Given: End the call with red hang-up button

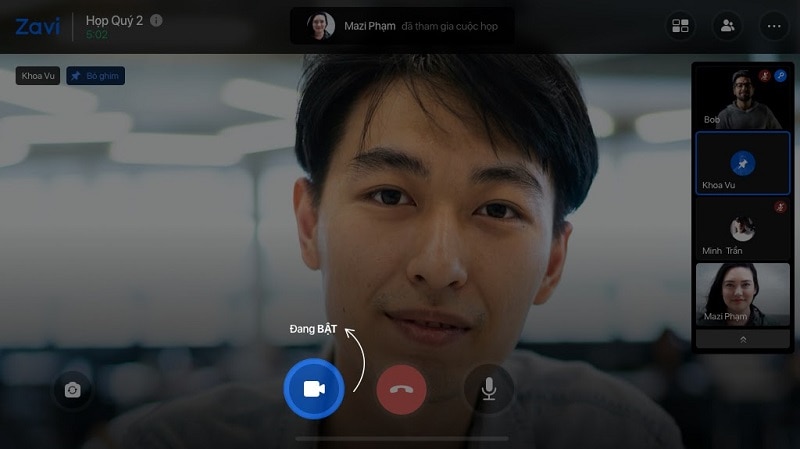Looking at the screenshot, I should [401, 389].
